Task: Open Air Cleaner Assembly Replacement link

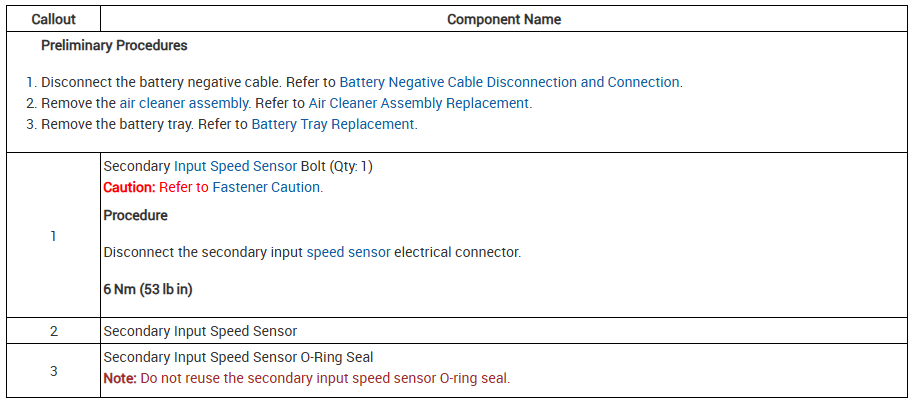Action: [x=419, y=103]
